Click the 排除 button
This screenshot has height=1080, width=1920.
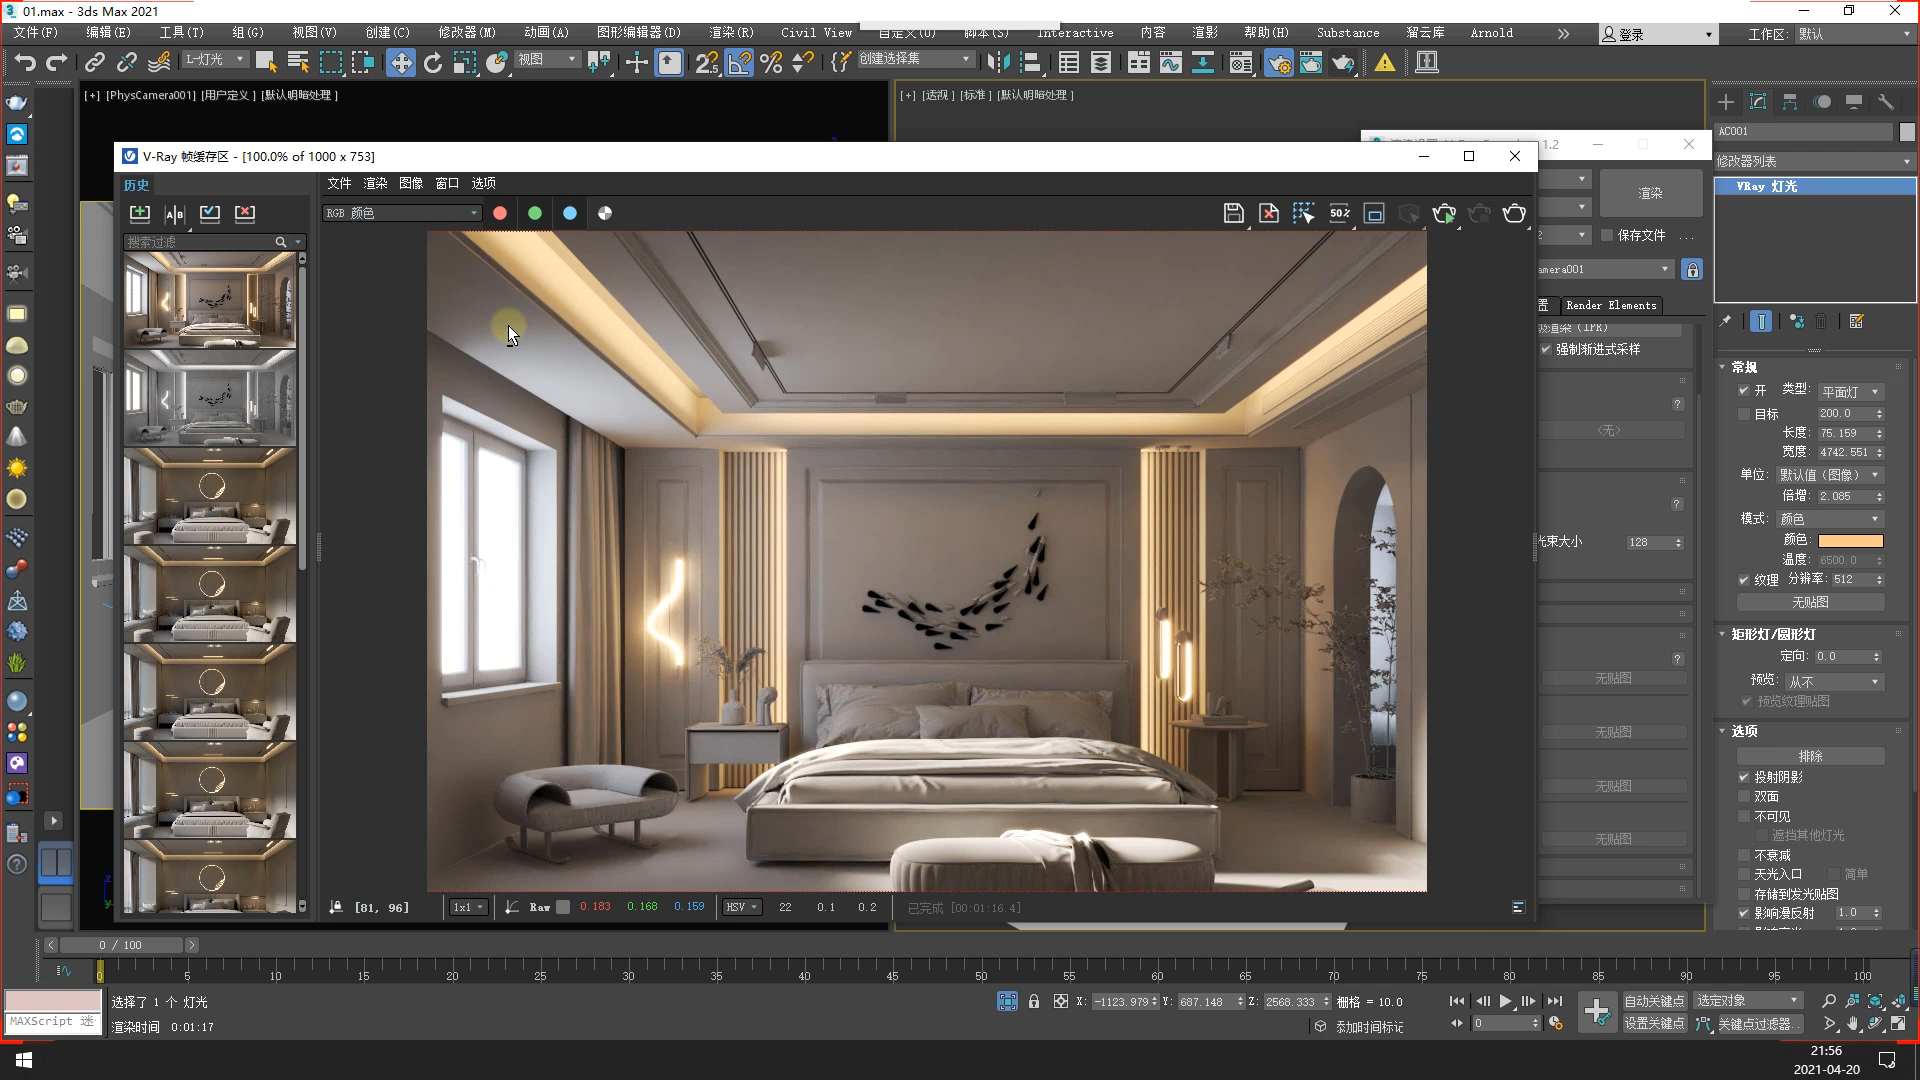[x=1810, y=756]
